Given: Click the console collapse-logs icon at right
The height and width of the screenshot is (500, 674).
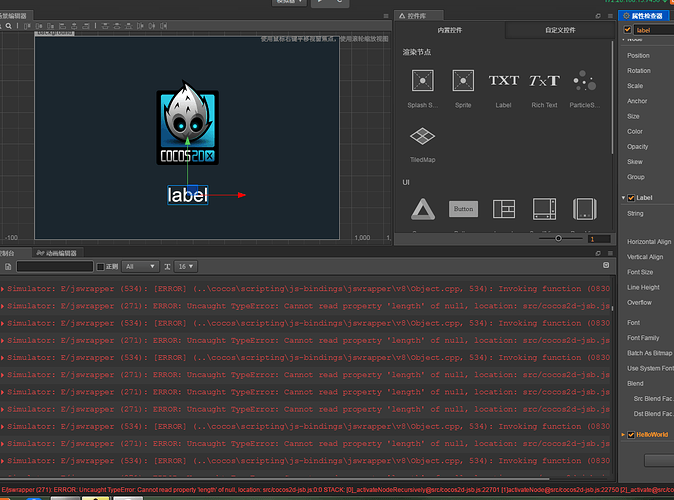Looking at the screenshot, I should [606, 265].
